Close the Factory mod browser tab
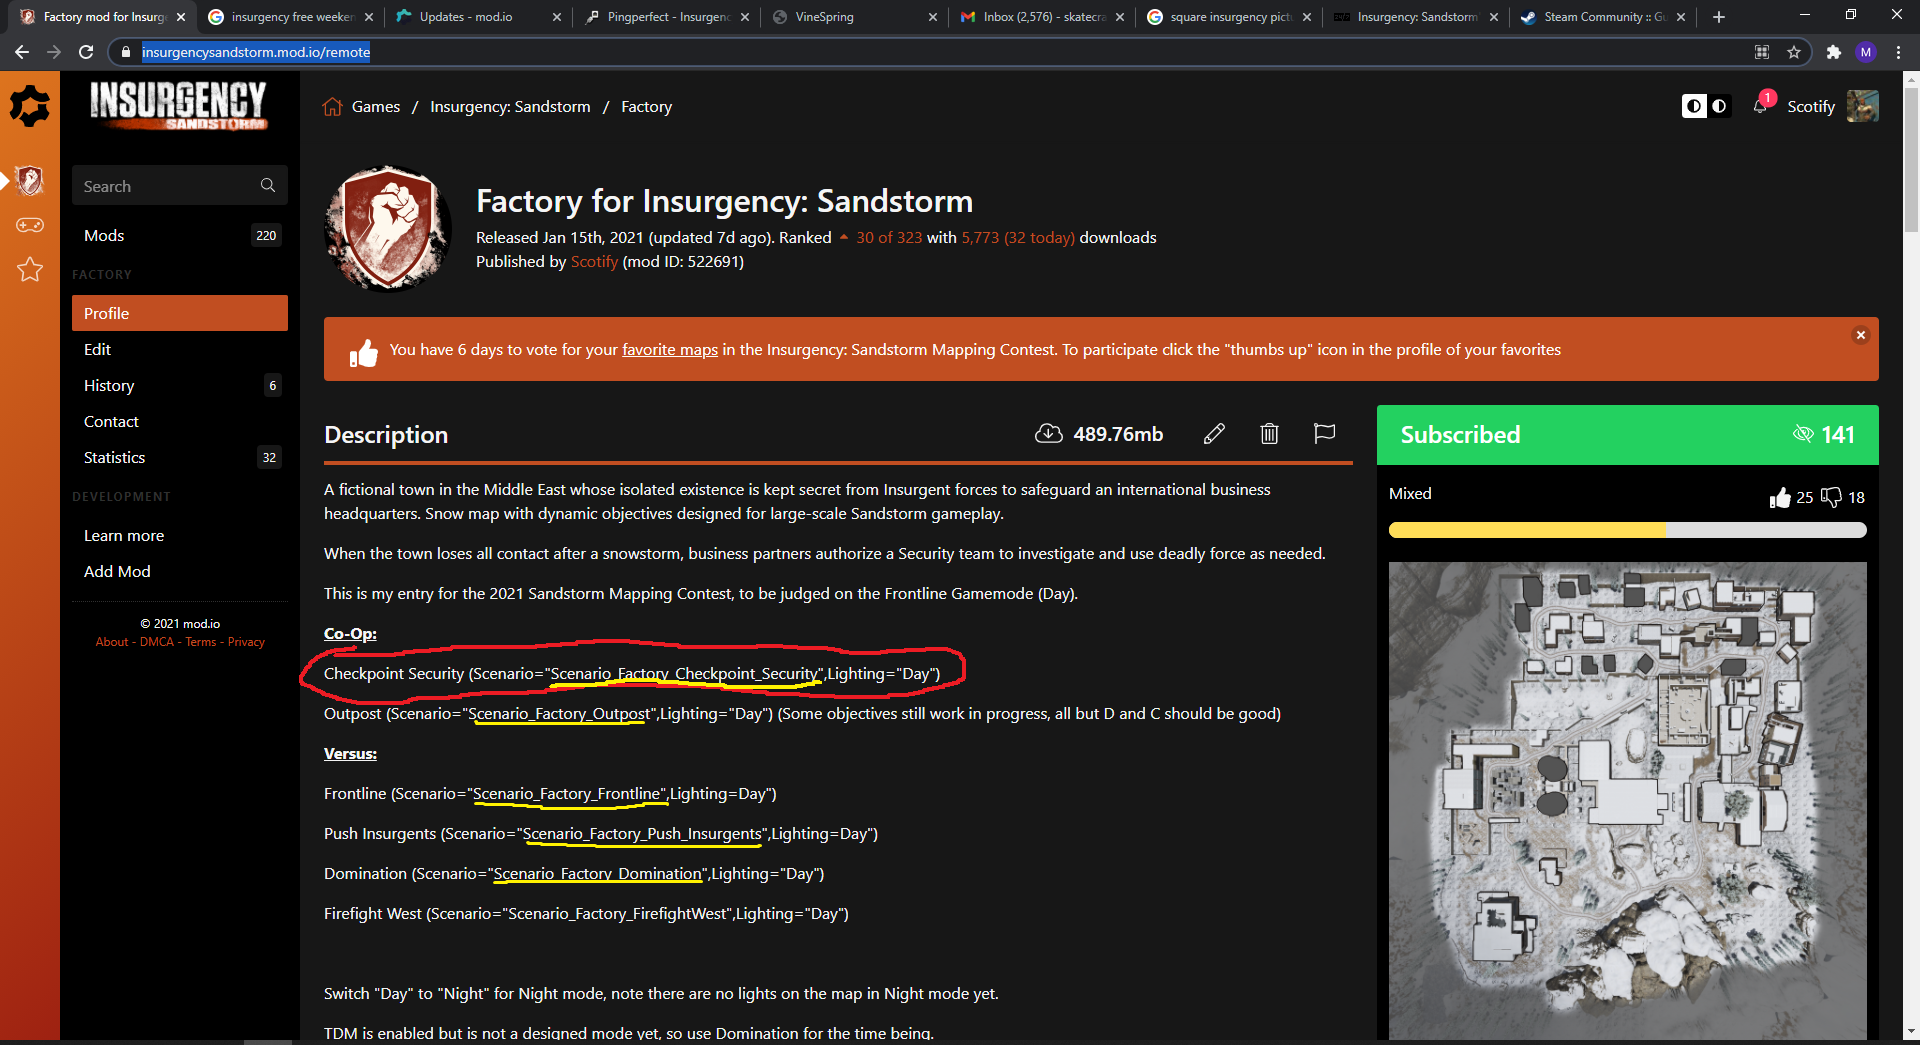 coord(181,17)
